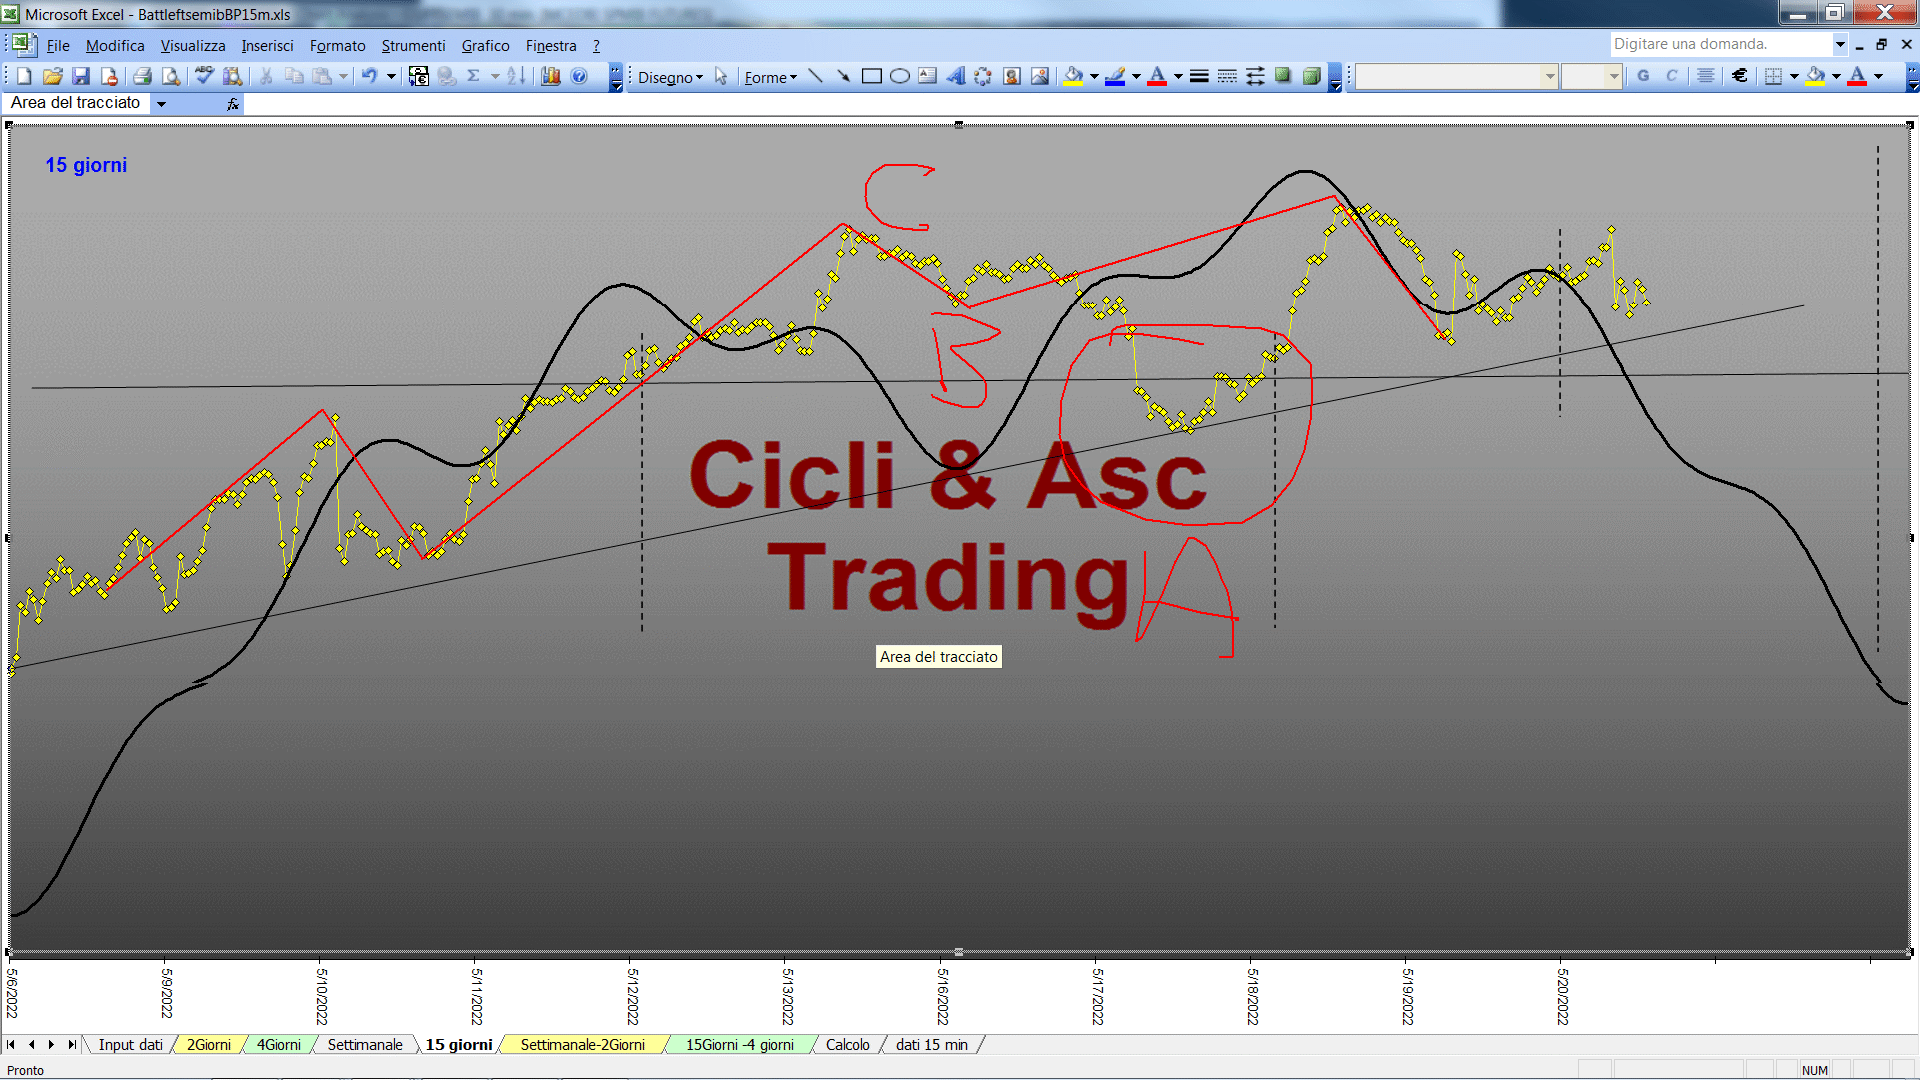Screen dimensions: 1920x1080
Task: Click the Euro currency style icon
Action: (1740, 76)
